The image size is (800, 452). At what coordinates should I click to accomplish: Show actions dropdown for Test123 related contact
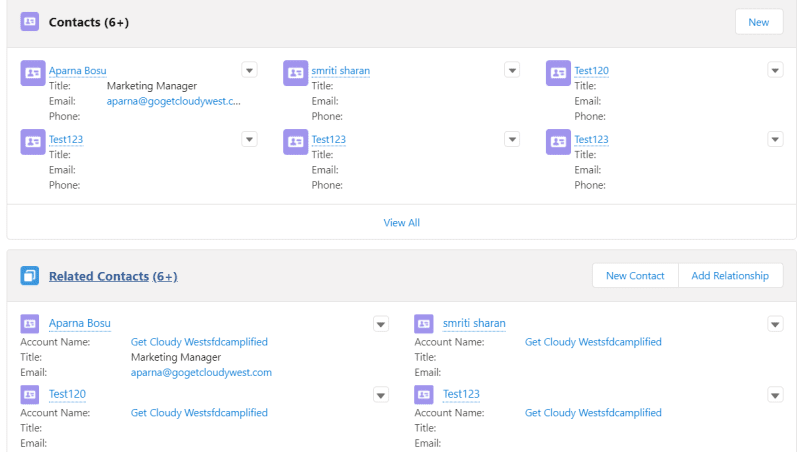pyautogui.click(x=775, y=395)
